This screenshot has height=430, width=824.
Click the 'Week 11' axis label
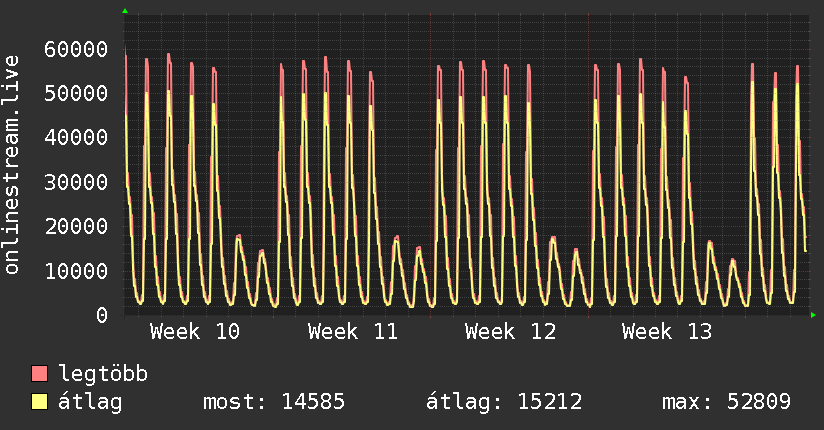pos(353,332)
